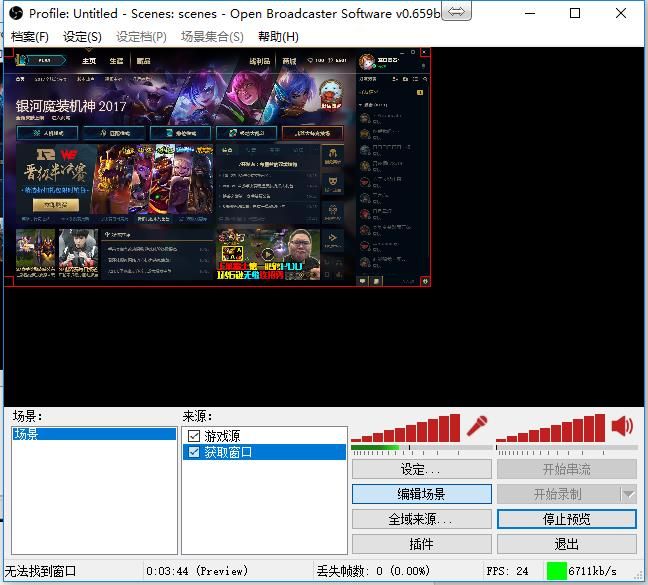Open the 档案(F) menu
The image size is (648, 585).
(x=30, y=37)
